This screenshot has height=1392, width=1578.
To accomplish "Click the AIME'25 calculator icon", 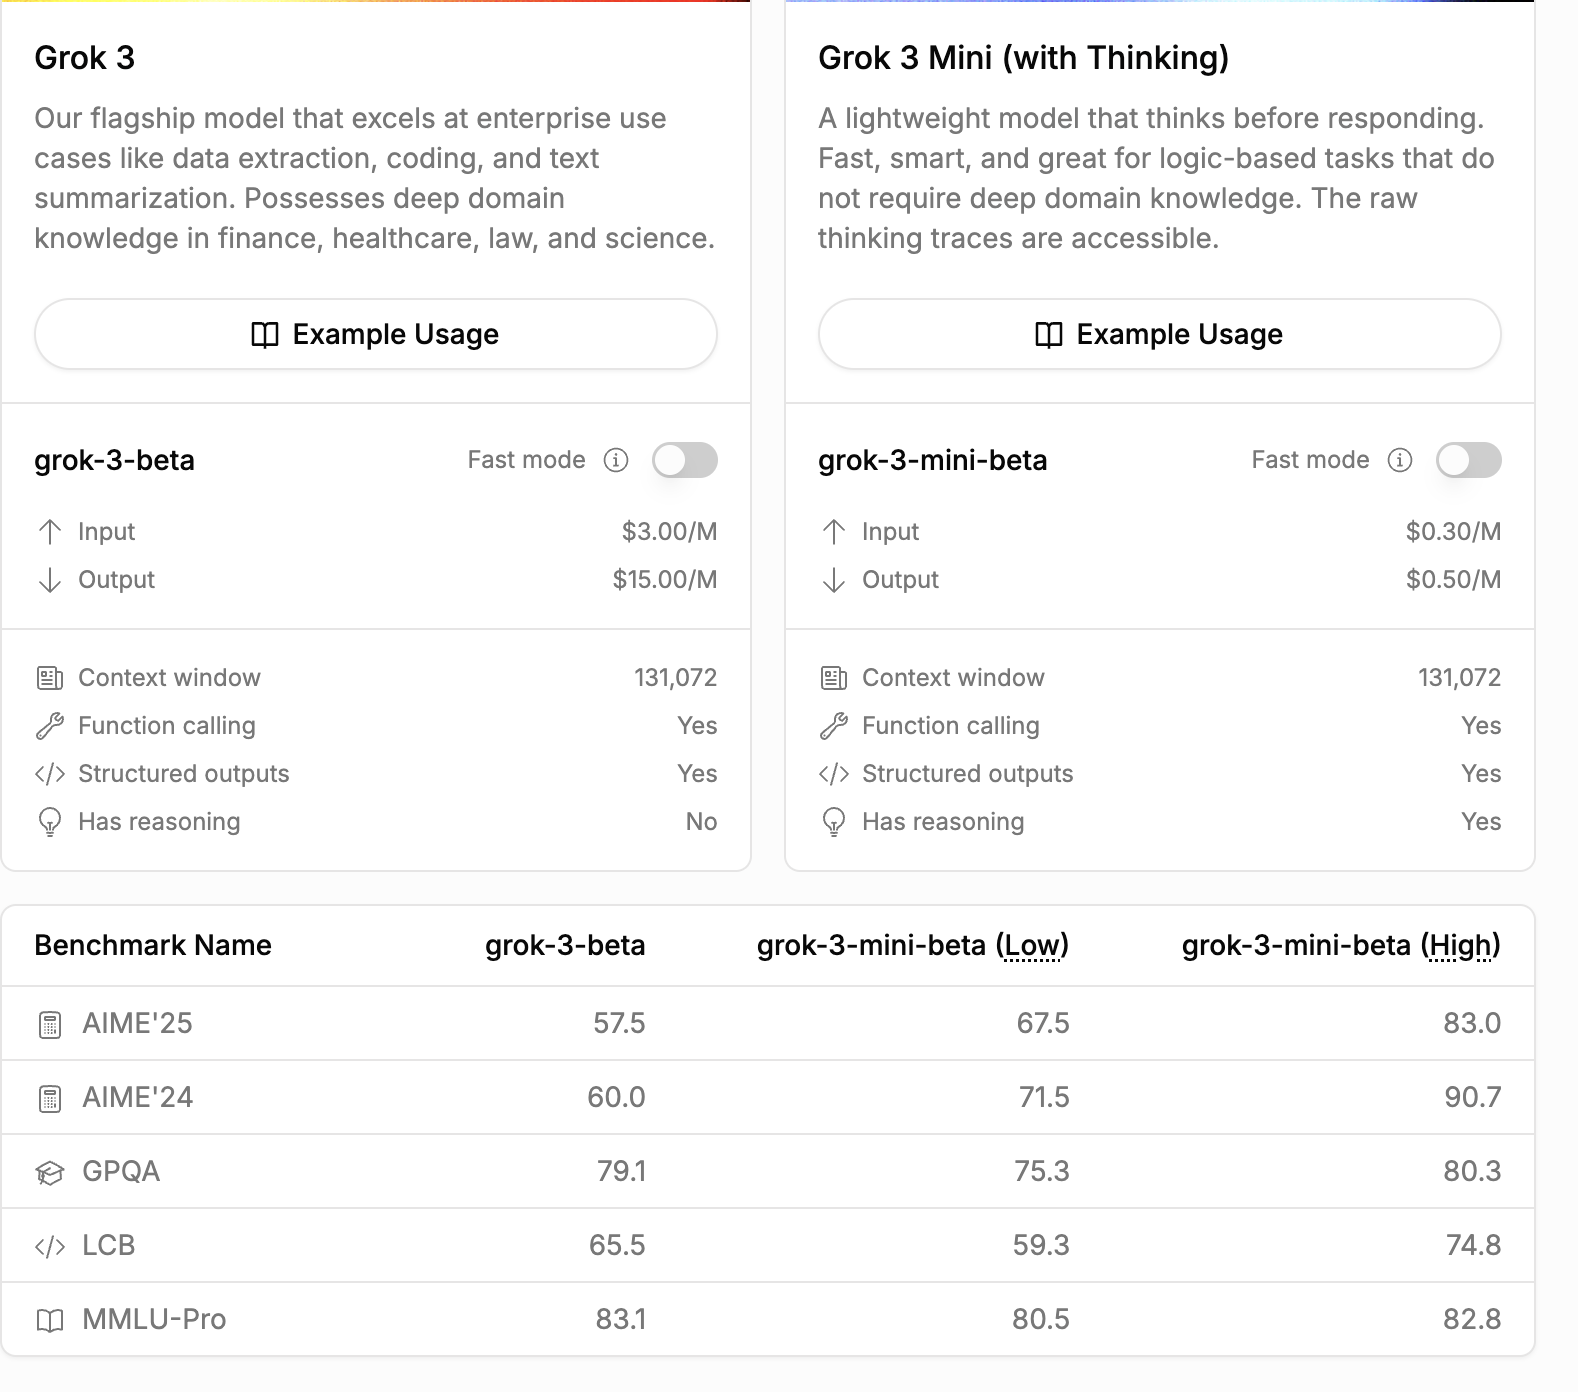I will click(x=49, y=1025).
